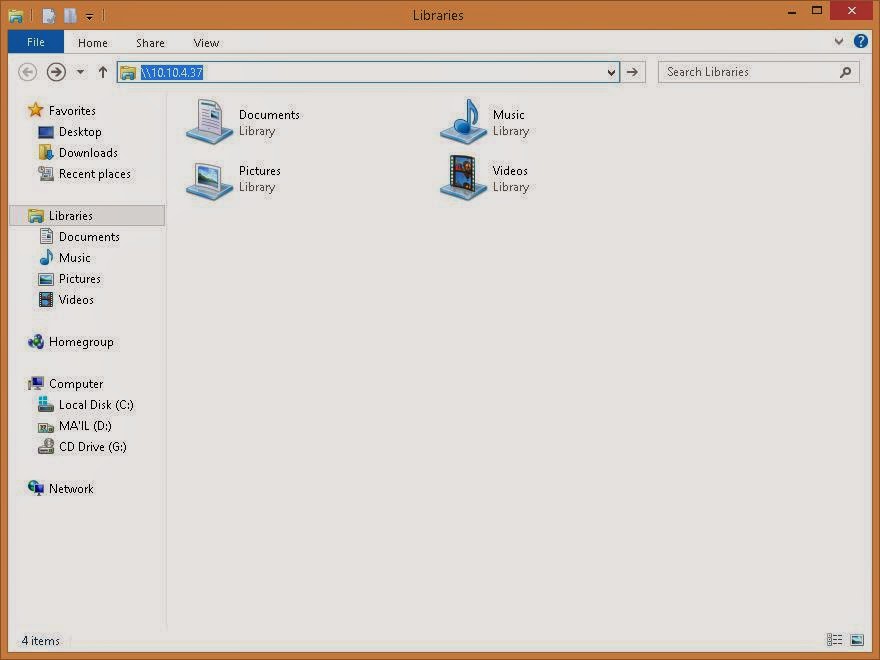Open the Recent Locations dropdown beside the forward arrow
880x660 pixels.
[x=80, y=72]
